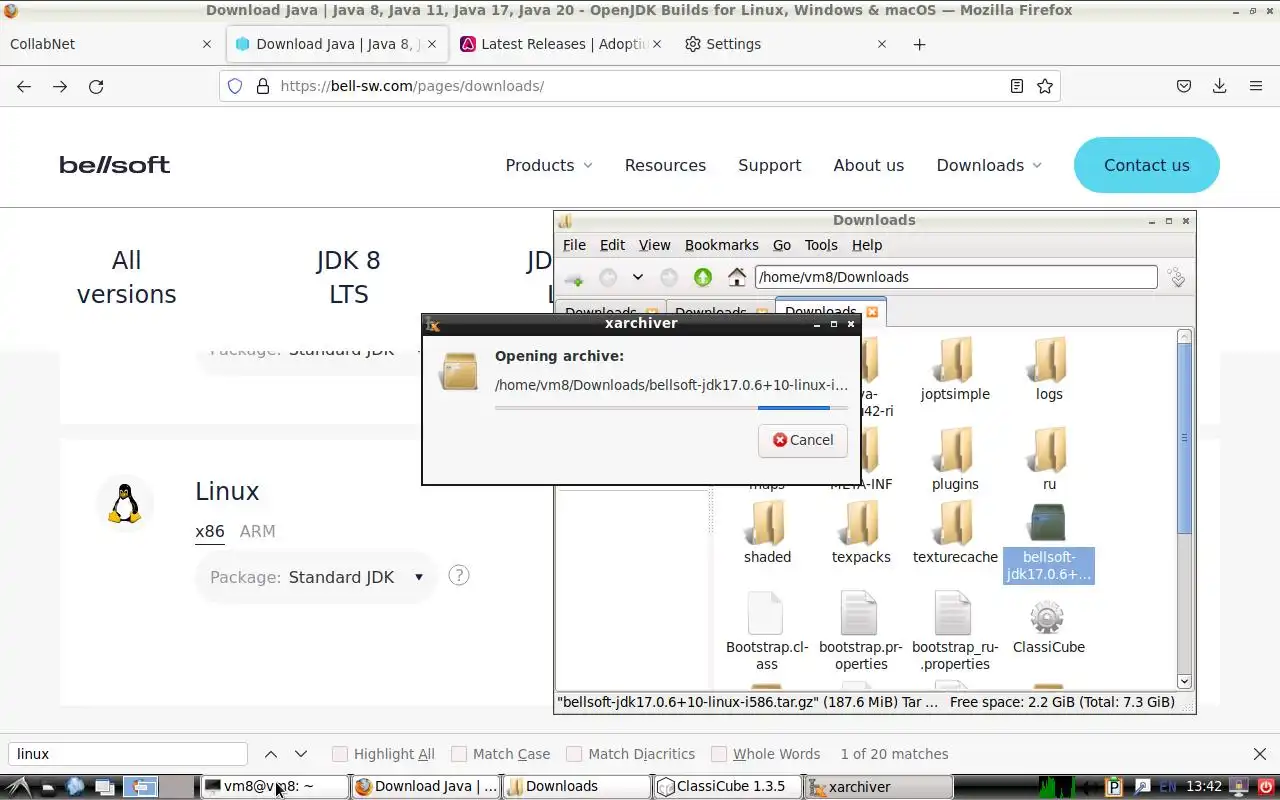
Task: Click the find bar search field
Action: (128, 754)
